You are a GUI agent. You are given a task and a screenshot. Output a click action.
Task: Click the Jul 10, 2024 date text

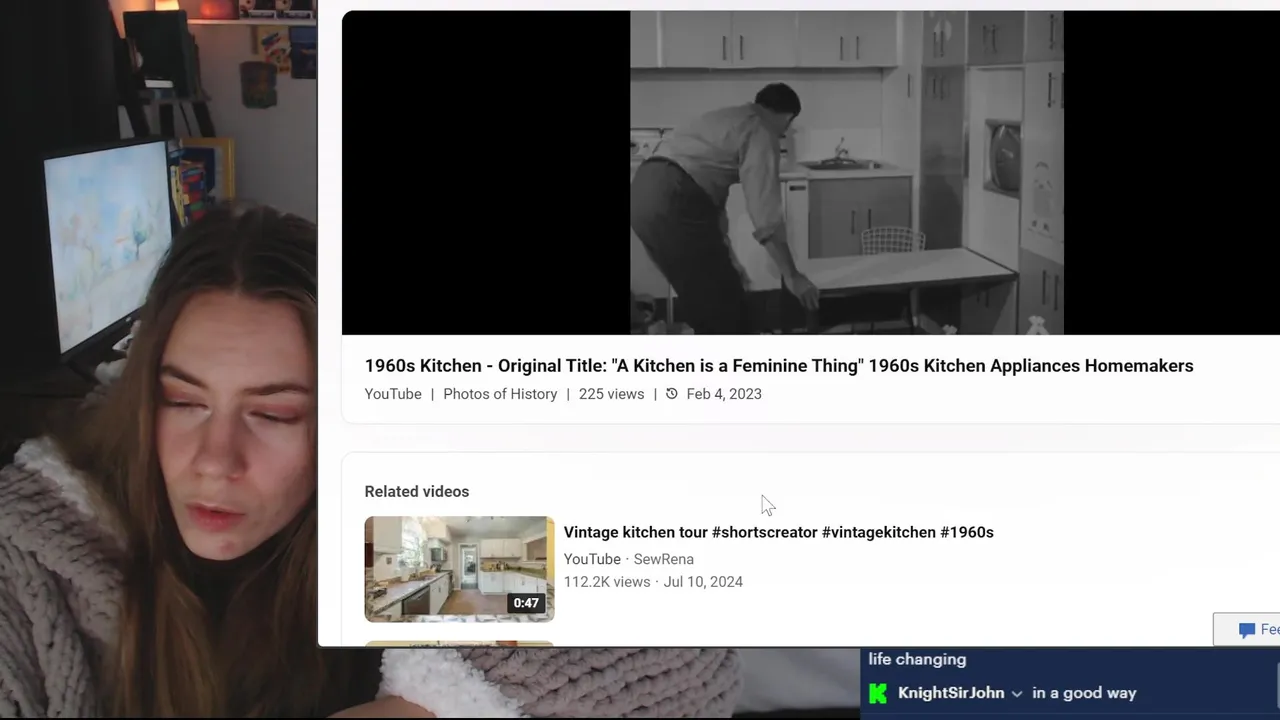click(x=703, y=582)
